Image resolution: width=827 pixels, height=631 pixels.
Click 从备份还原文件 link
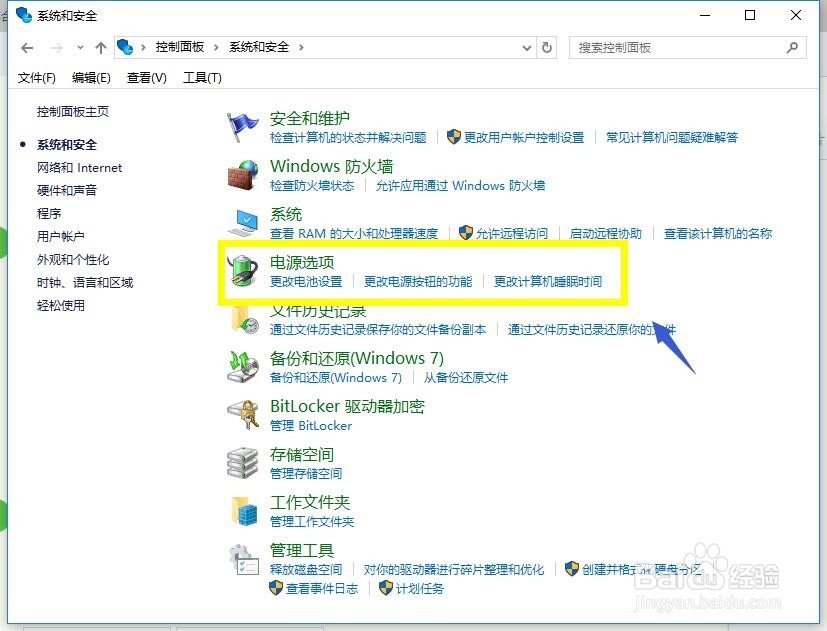click(466, 378)
